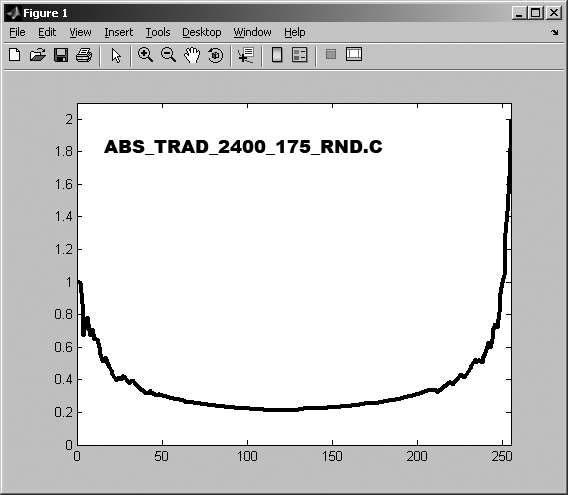Screen dimensions: 568x495
Task: Close the Figure 1 window
Action: pyautogui.click(x=554, y=13)
